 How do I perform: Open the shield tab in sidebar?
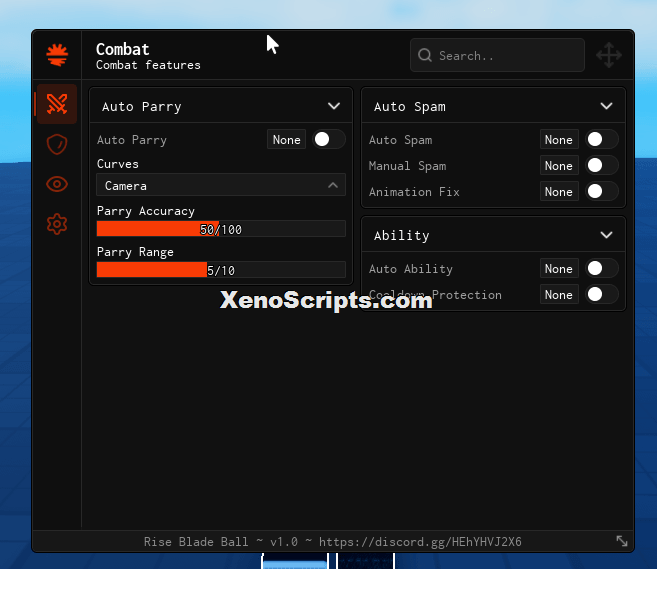(x=57, y=144)
